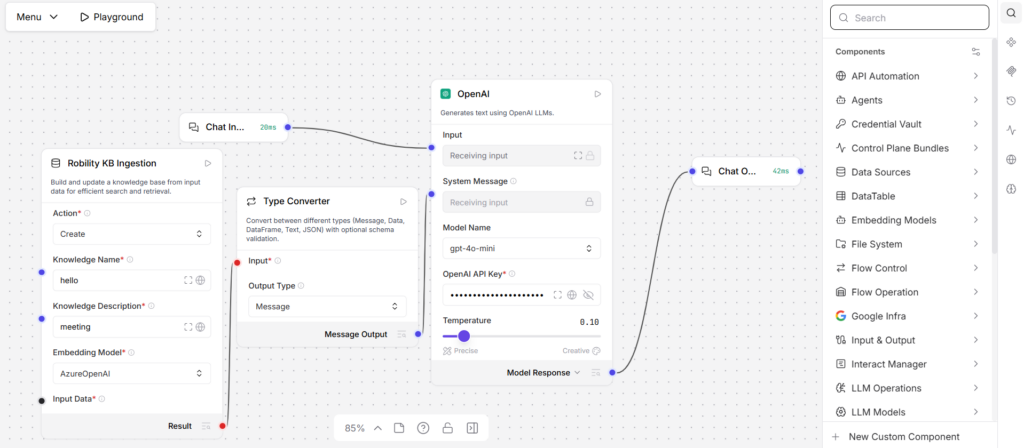Expand the File System category
1024x448 pixels.
tap(908, 244)
